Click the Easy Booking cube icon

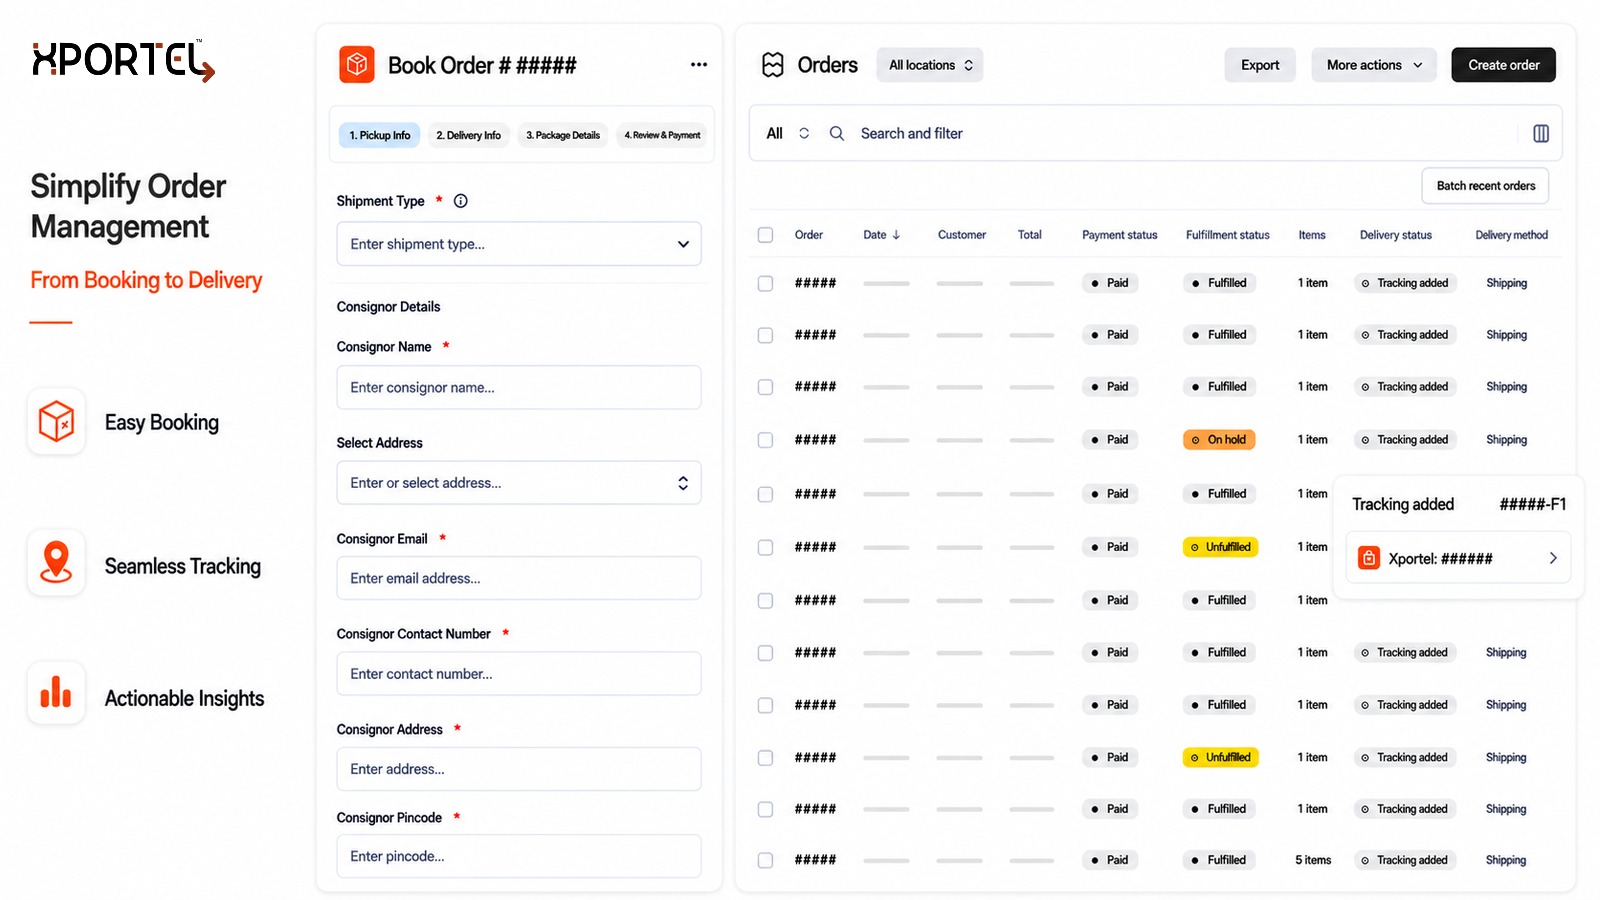point(56,422)
